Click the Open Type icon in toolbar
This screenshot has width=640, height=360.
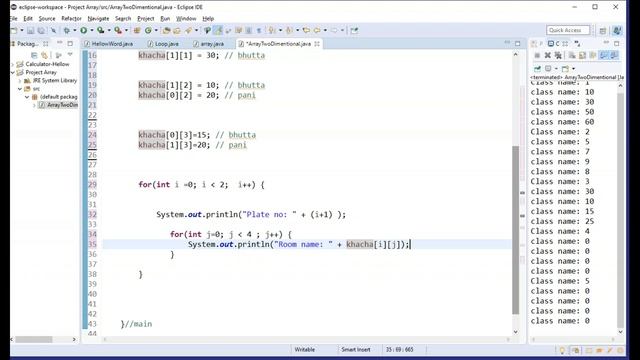tap(166, 30)
